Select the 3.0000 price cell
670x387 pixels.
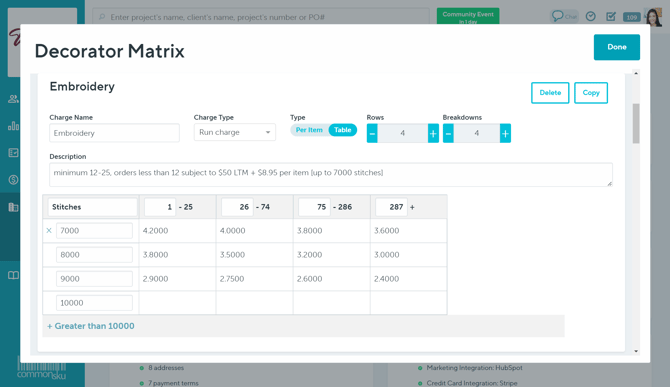(x=408, y=255)
